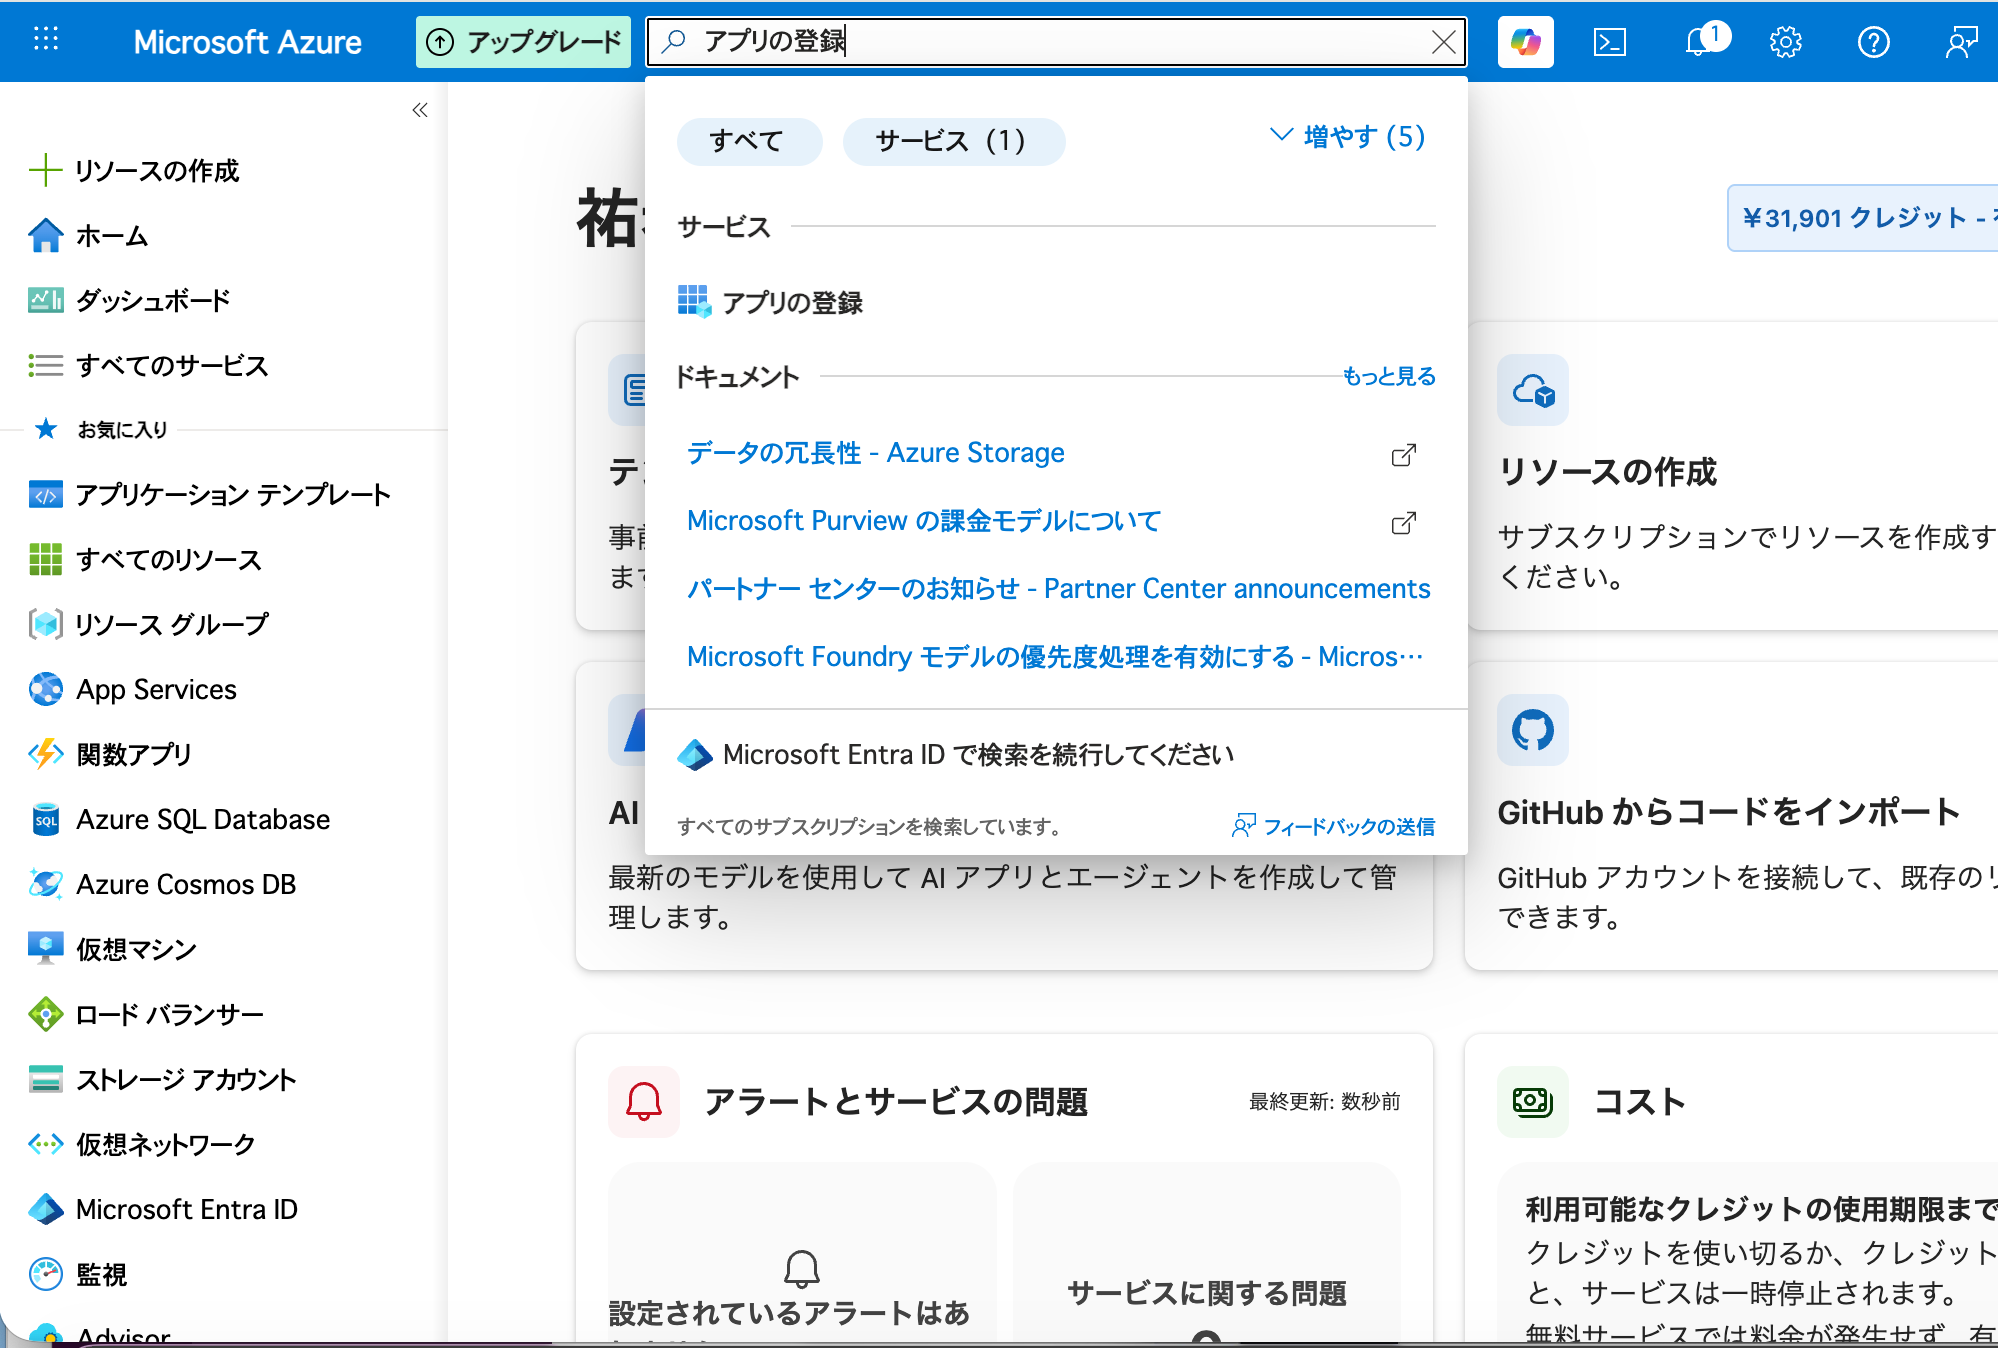1998x1348 pixels.
Task: Click the 関数アプリ lightning icon
Action: [46, 754]
